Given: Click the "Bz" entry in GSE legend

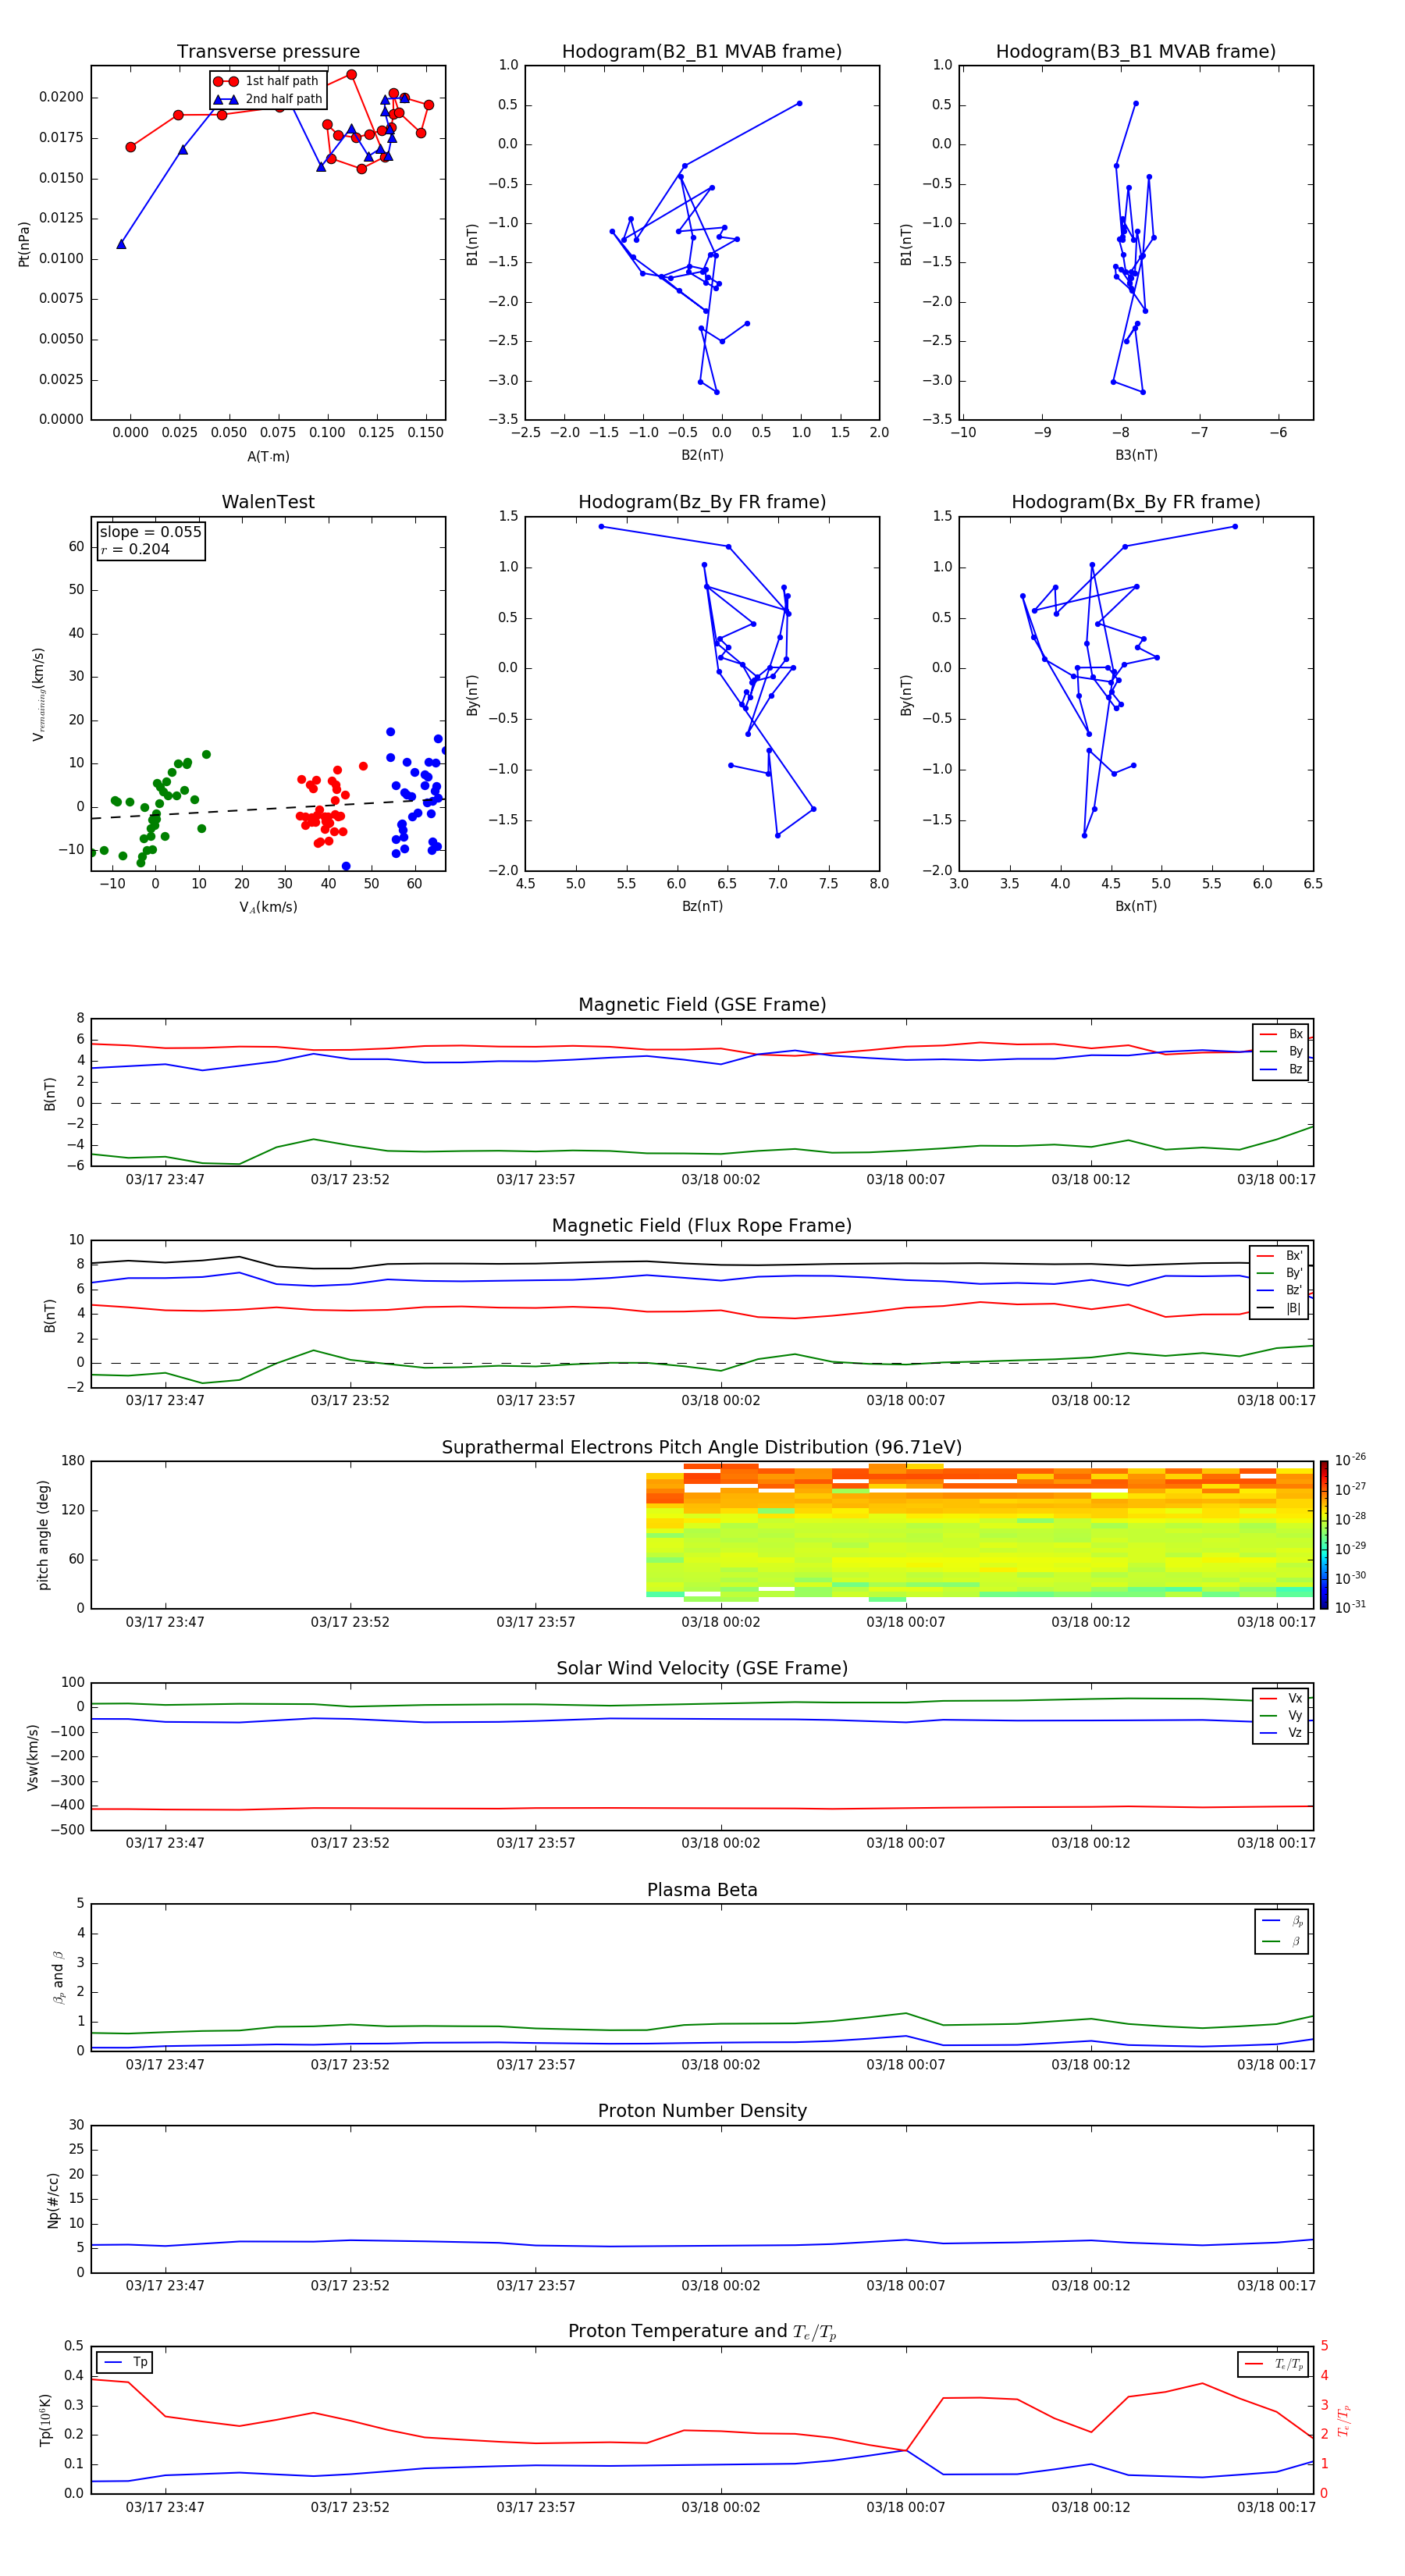Looking at the screenshot, I should click(1281, 1069).
